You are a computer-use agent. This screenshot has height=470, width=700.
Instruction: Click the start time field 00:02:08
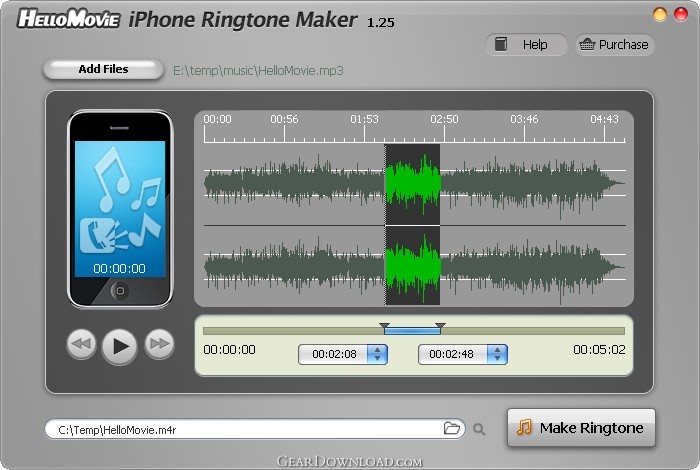[x=334, y=354]
